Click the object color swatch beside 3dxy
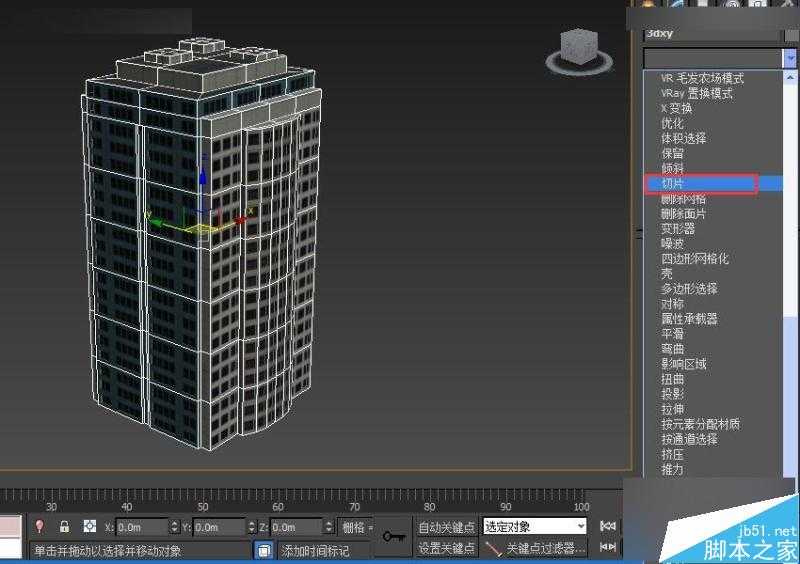The image size is (800, 564). [x=791, y=35]
